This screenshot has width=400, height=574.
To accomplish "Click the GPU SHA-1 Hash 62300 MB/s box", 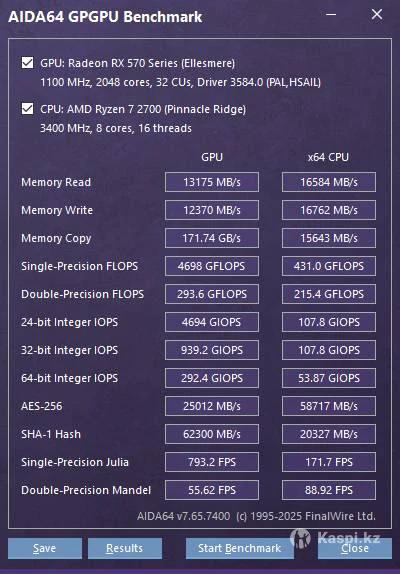I will (212, 434).
